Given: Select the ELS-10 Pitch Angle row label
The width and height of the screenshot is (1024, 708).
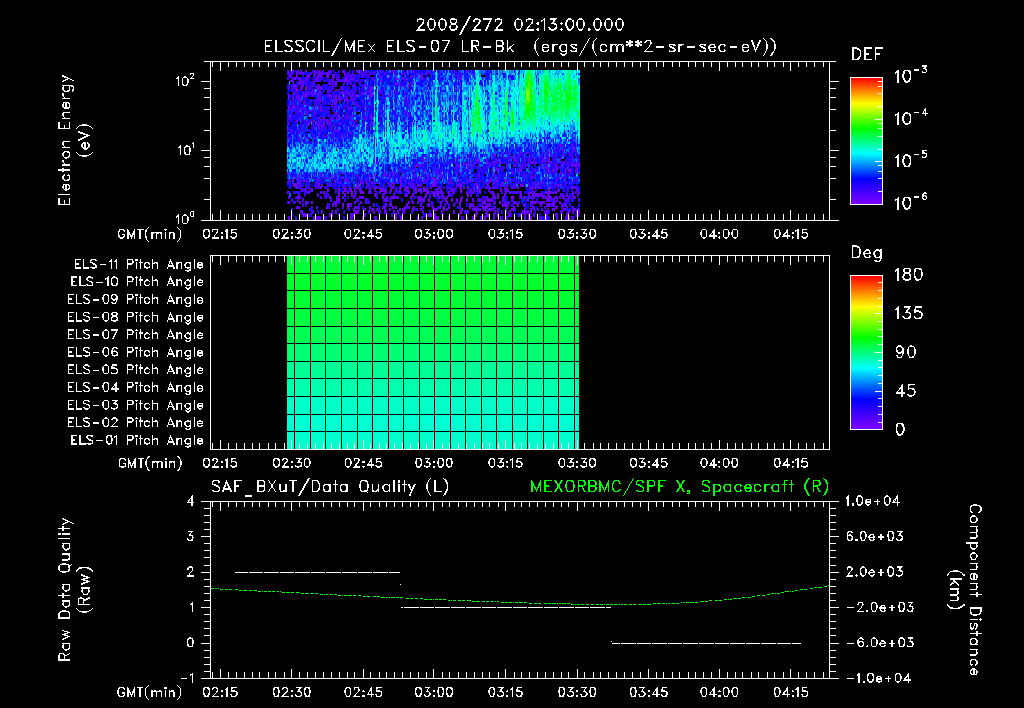Looking at the screenshot, I should (x=137, y=282).
